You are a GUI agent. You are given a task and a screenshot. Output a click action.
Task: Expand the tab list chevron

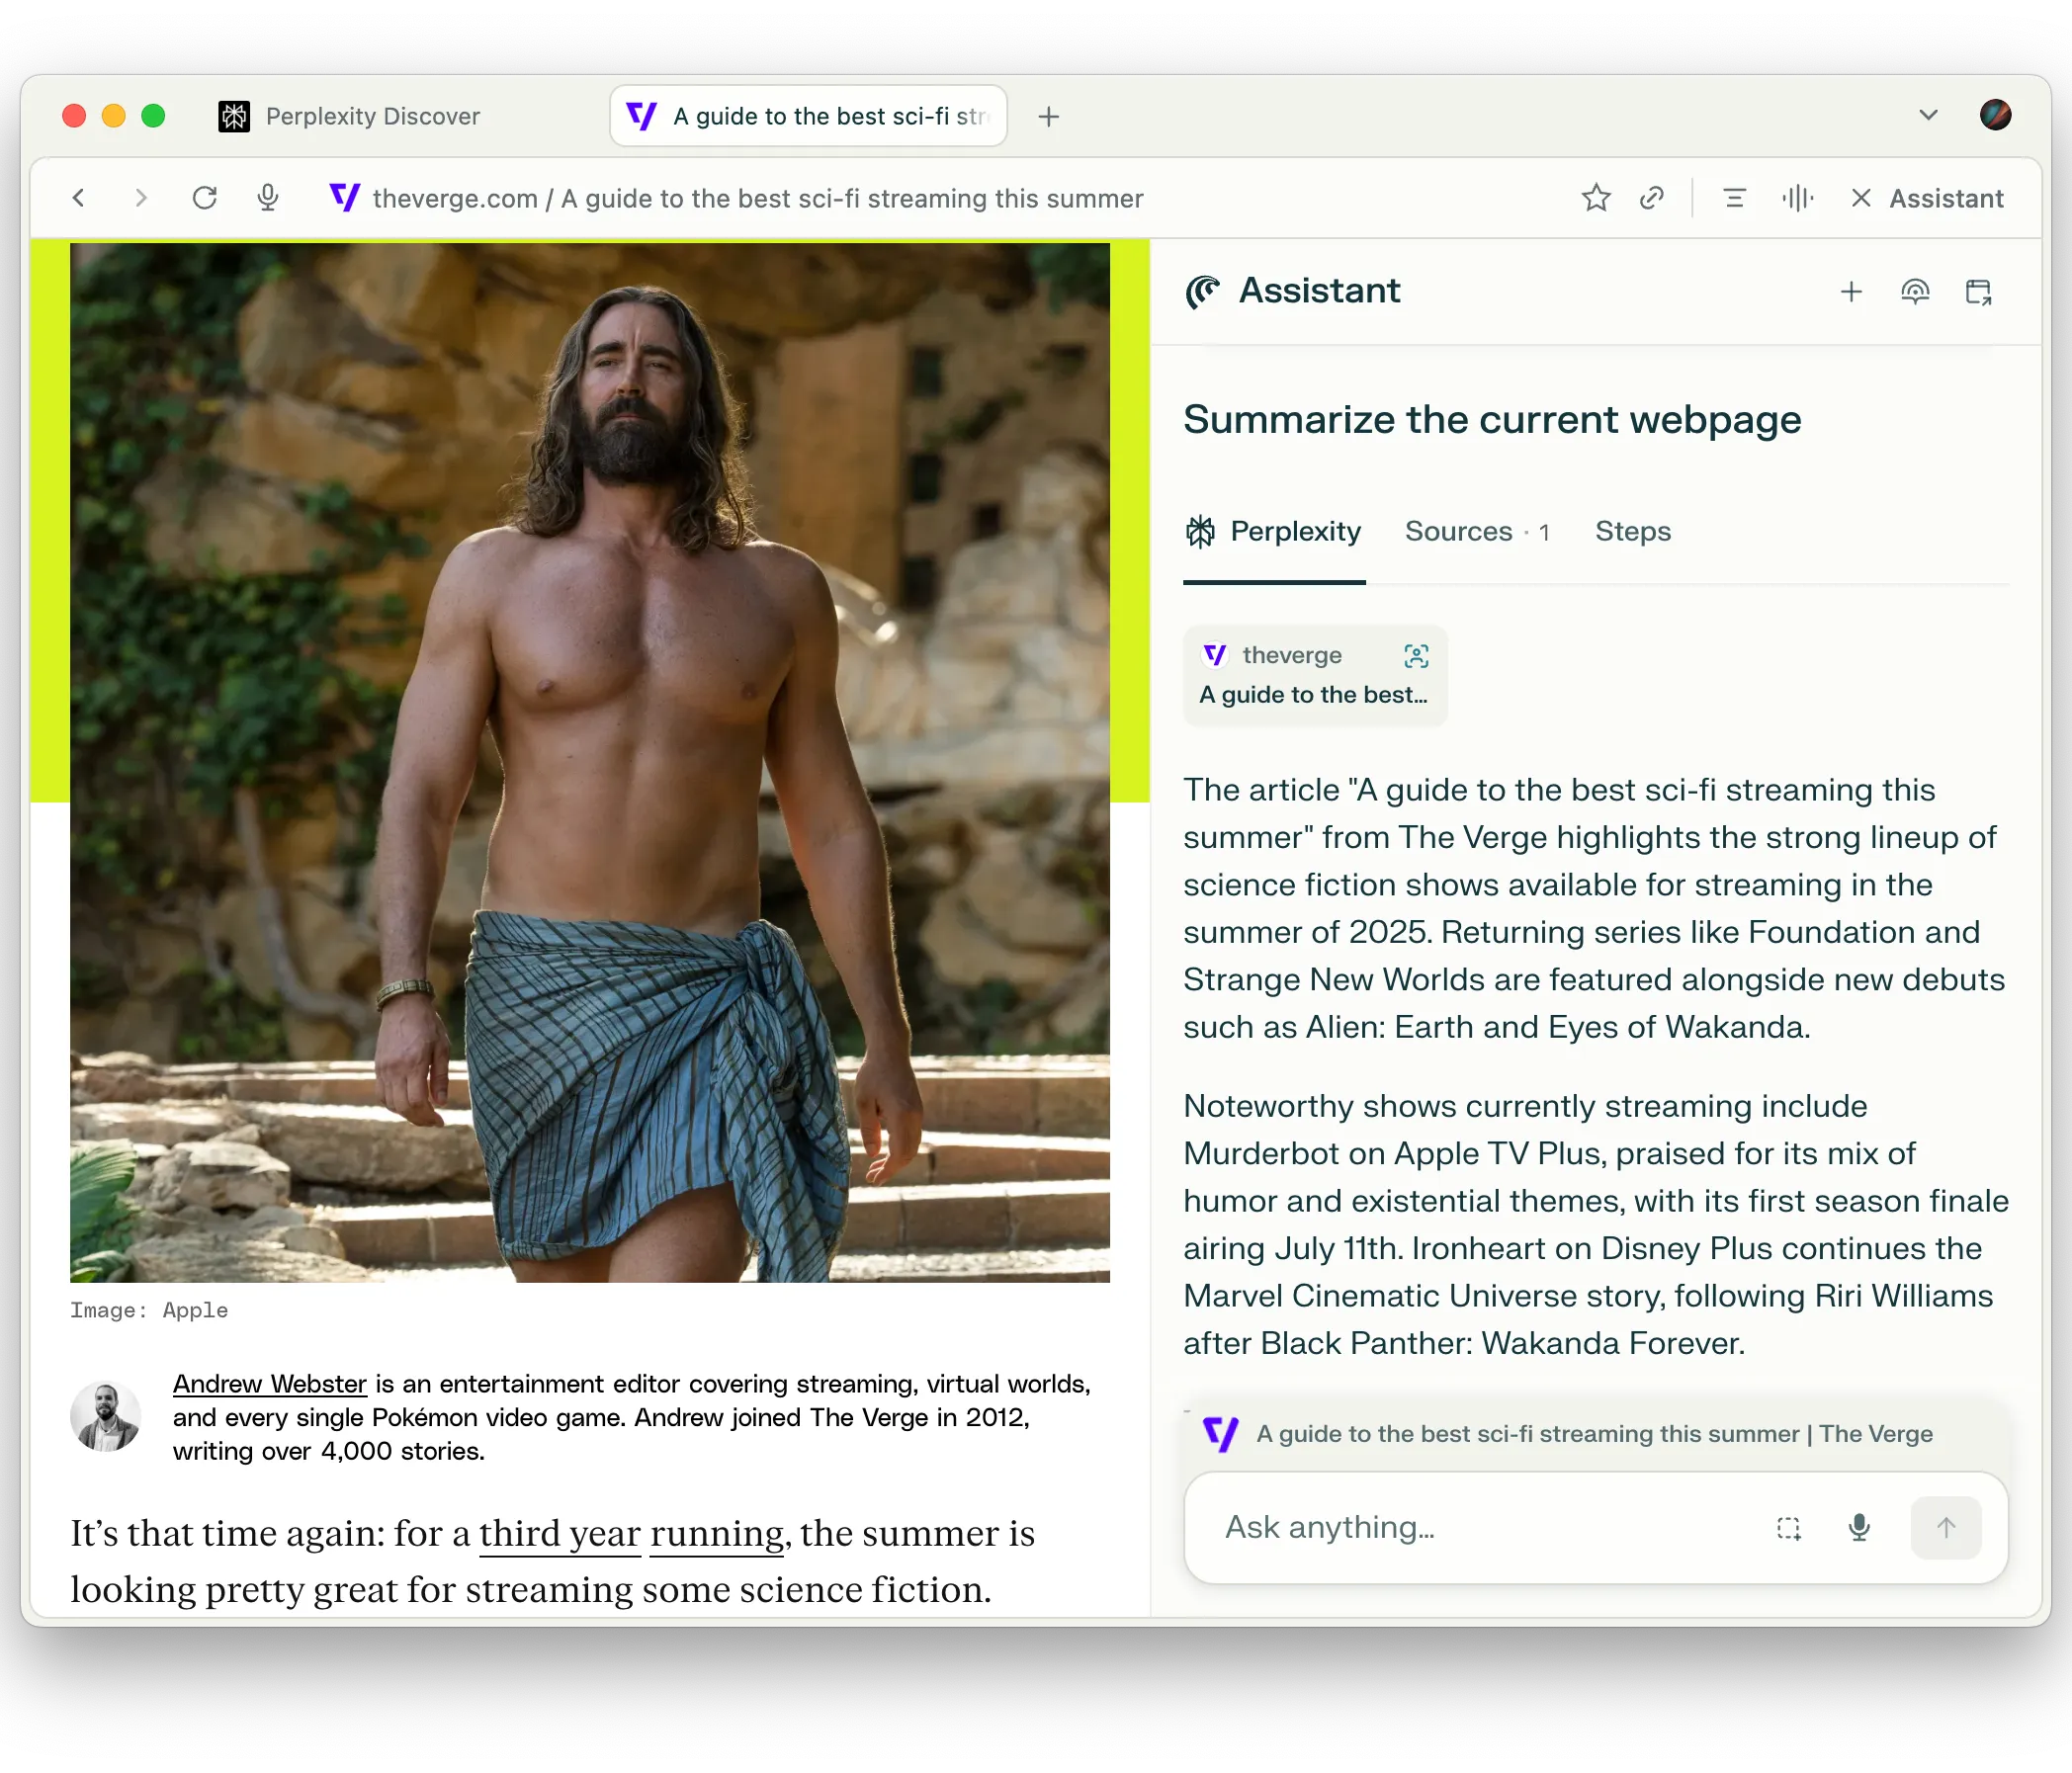tap(1928, 115)
